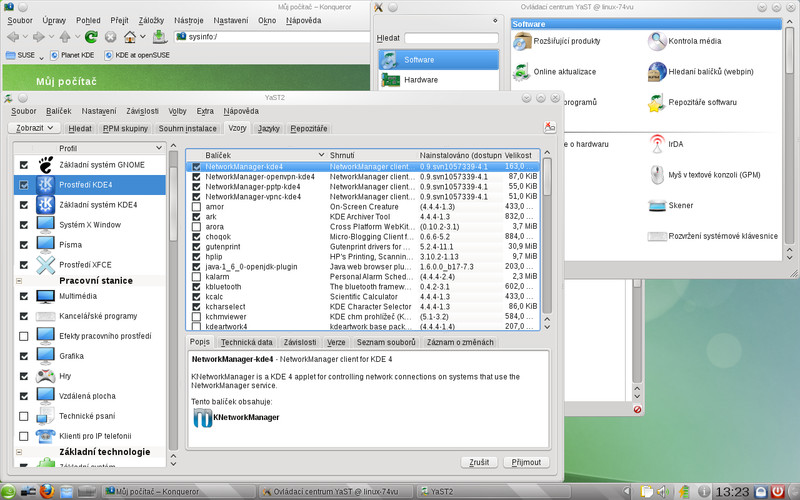Click the Profil column header dropdown arrow

pos(159,148)
